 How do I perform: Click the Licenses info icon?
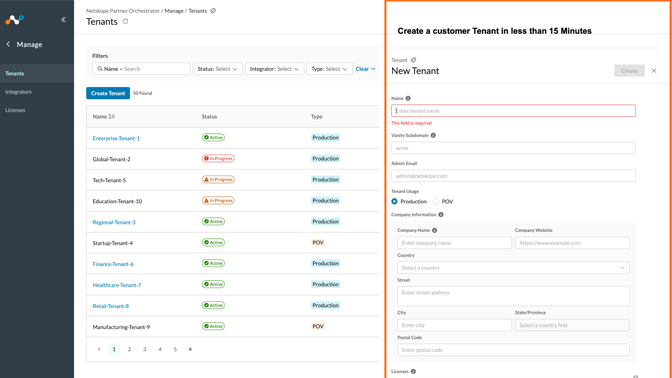click(x=413, y=372)
